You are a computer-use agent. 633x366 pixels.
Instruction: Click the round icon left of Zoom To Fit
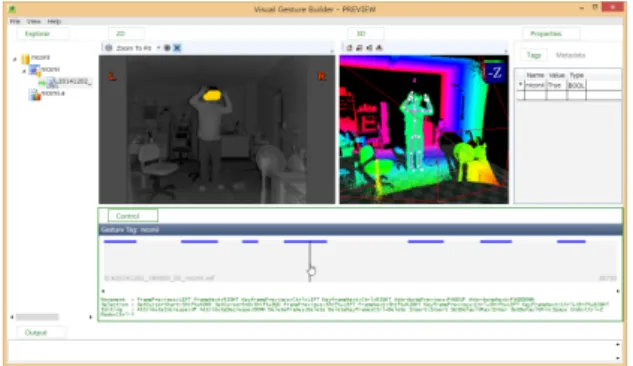click(109, 48)
